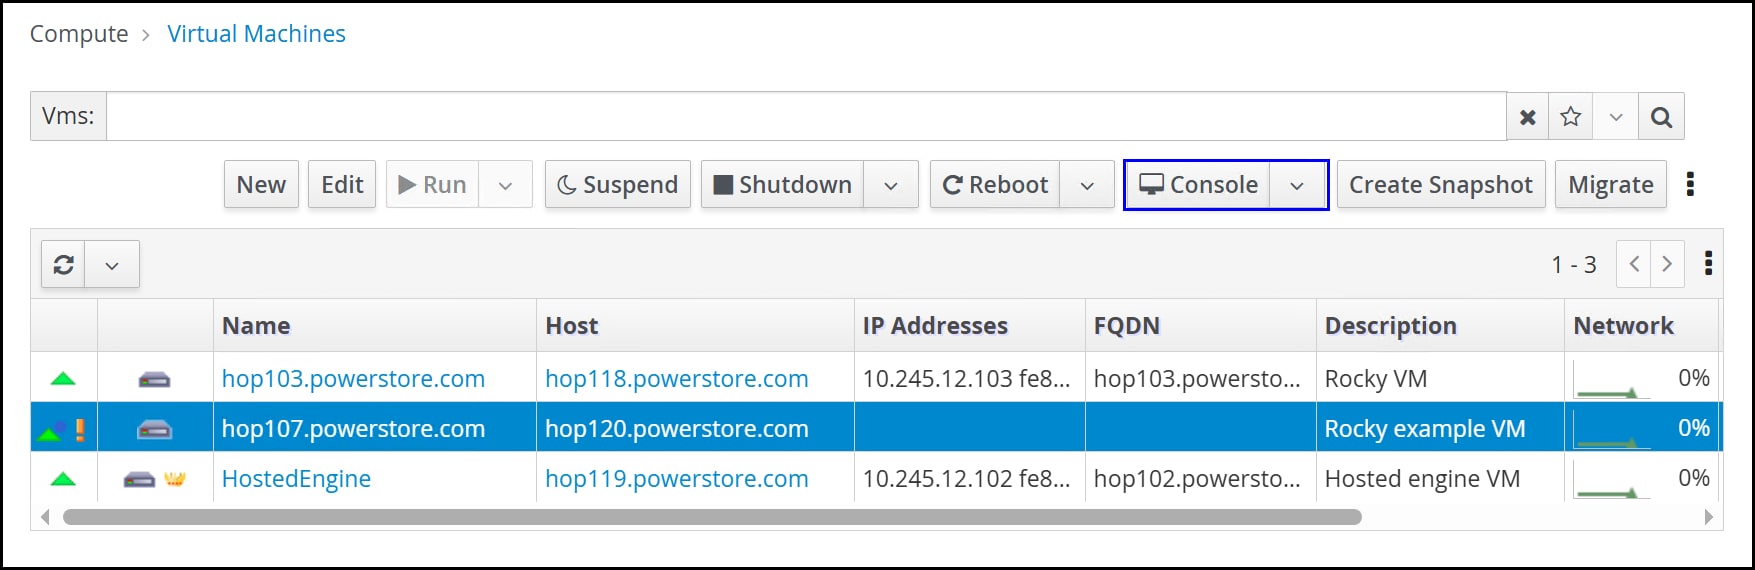Open the refresh interval dropdown arrow

click(x=112, y=265)
